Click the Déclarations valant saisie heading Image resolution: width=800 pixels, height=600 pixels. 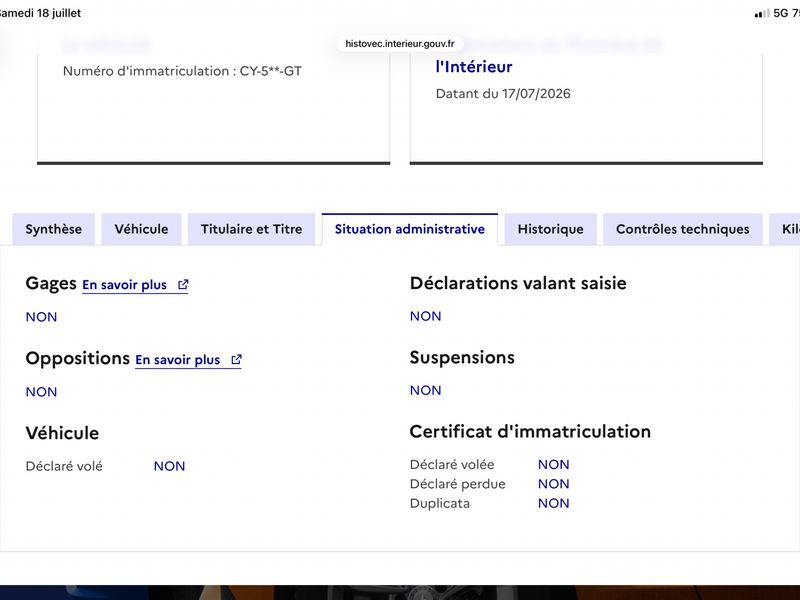pos(518,283)
